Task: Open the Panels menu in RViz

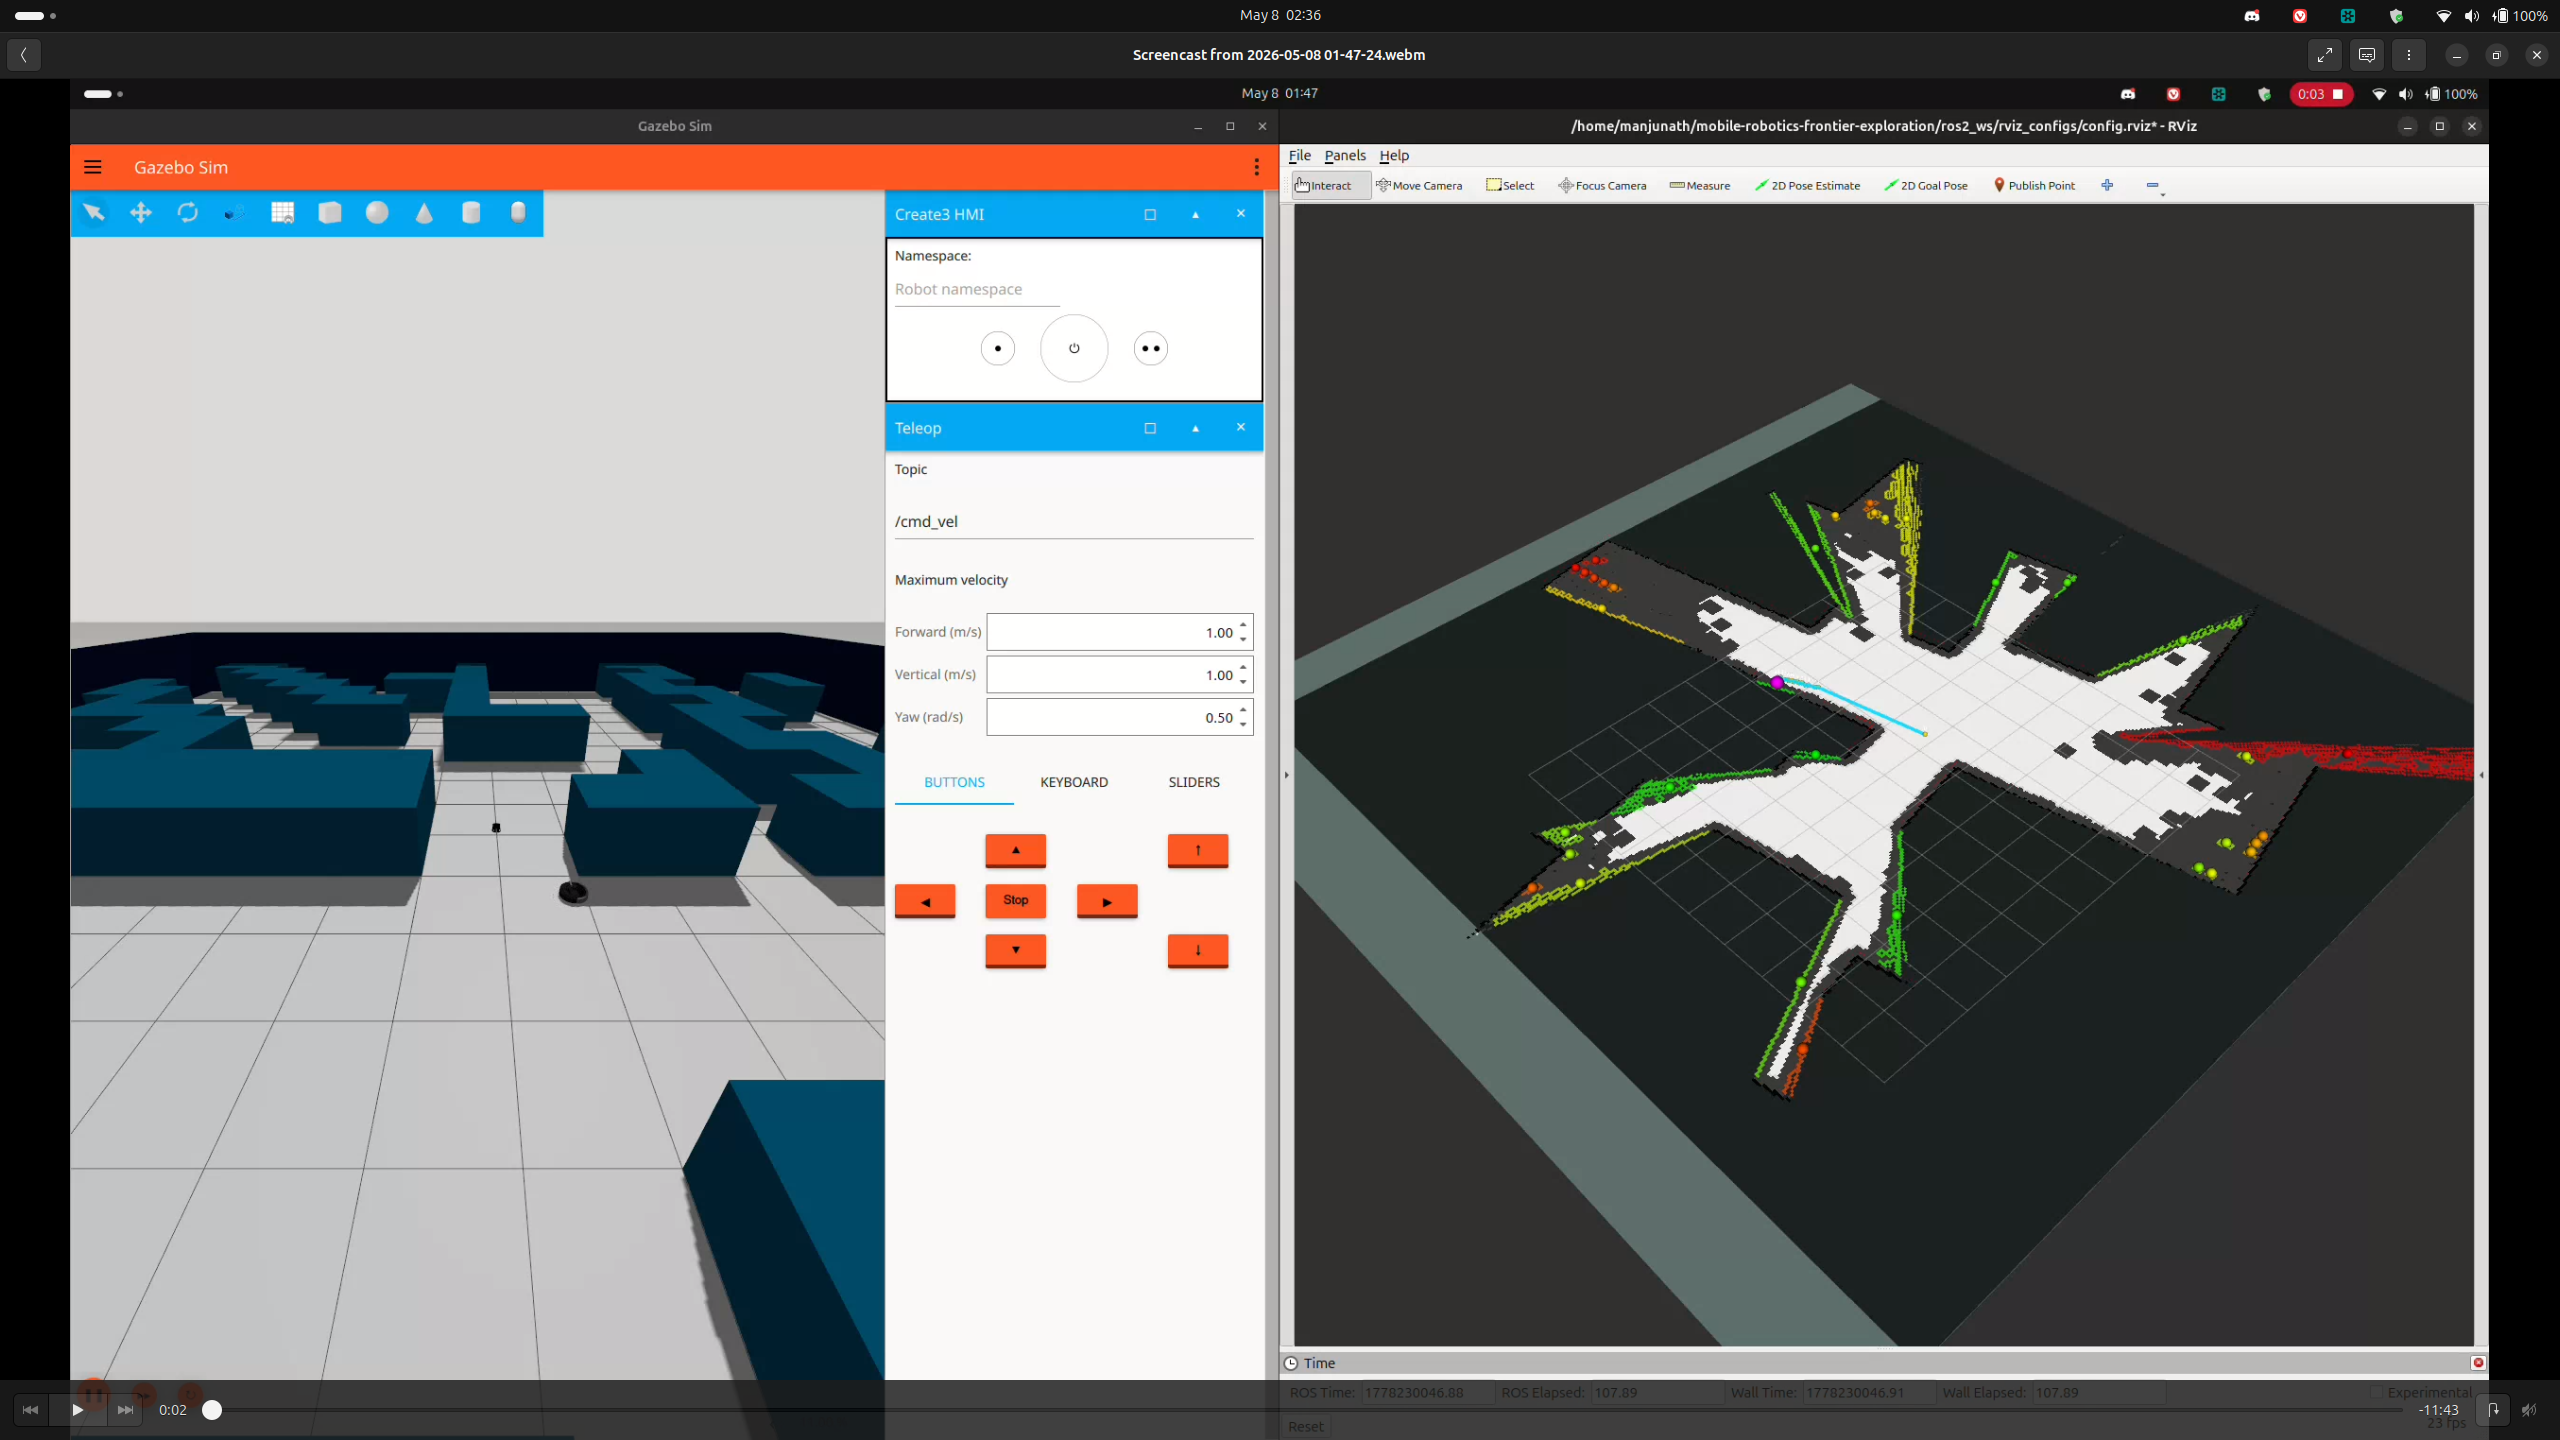Action: click(1345, 155)
